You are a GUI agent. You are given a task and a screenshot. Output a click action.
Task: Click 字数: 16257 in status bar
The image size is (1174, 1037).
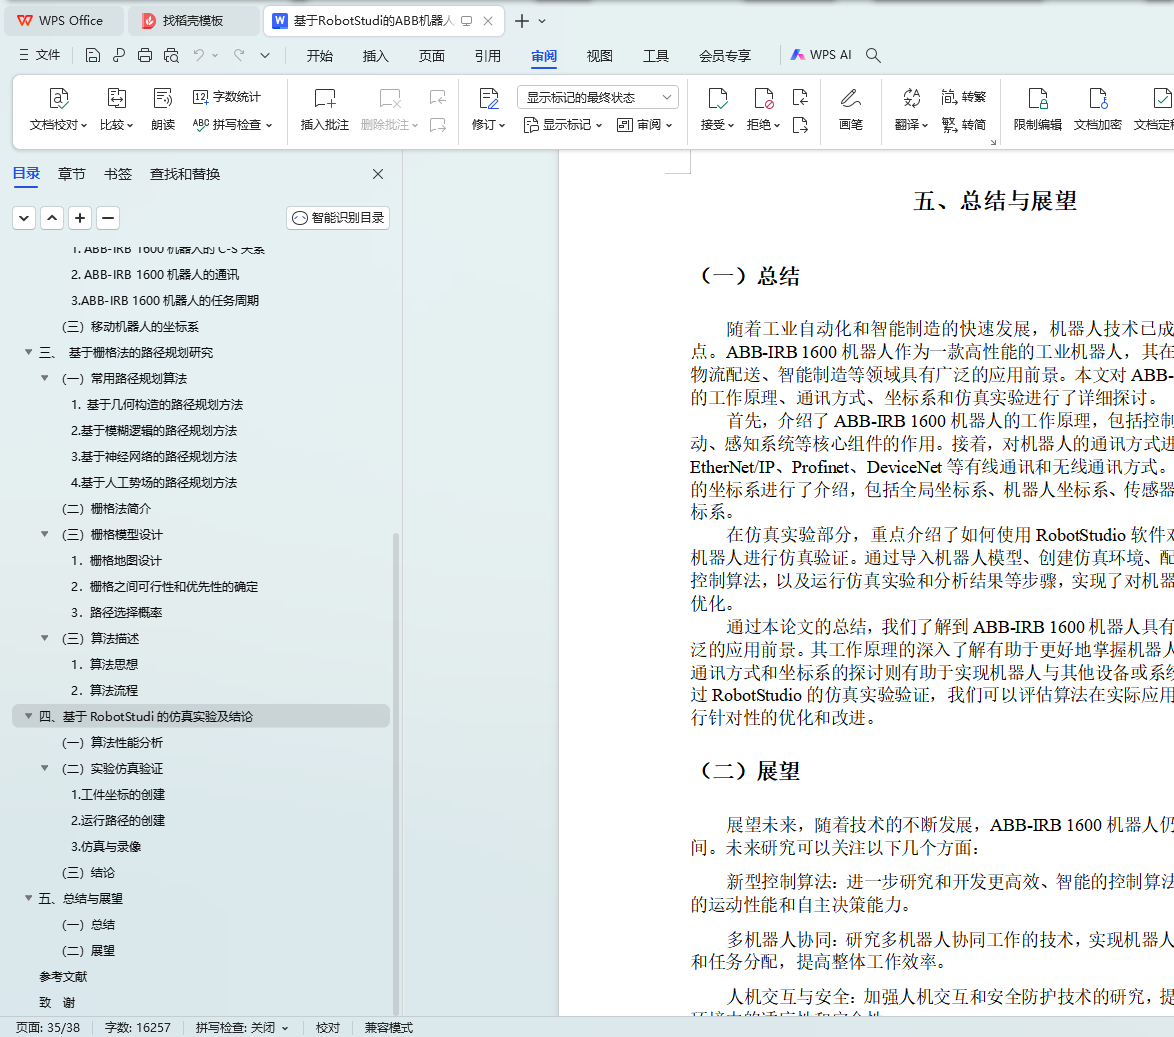[138, 1027]
